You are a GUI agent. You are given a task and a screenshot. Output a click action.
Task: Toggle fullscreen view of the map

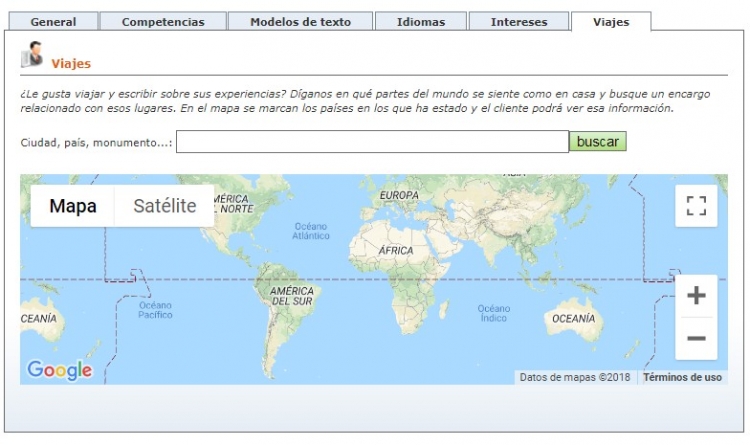click(696, 206)
